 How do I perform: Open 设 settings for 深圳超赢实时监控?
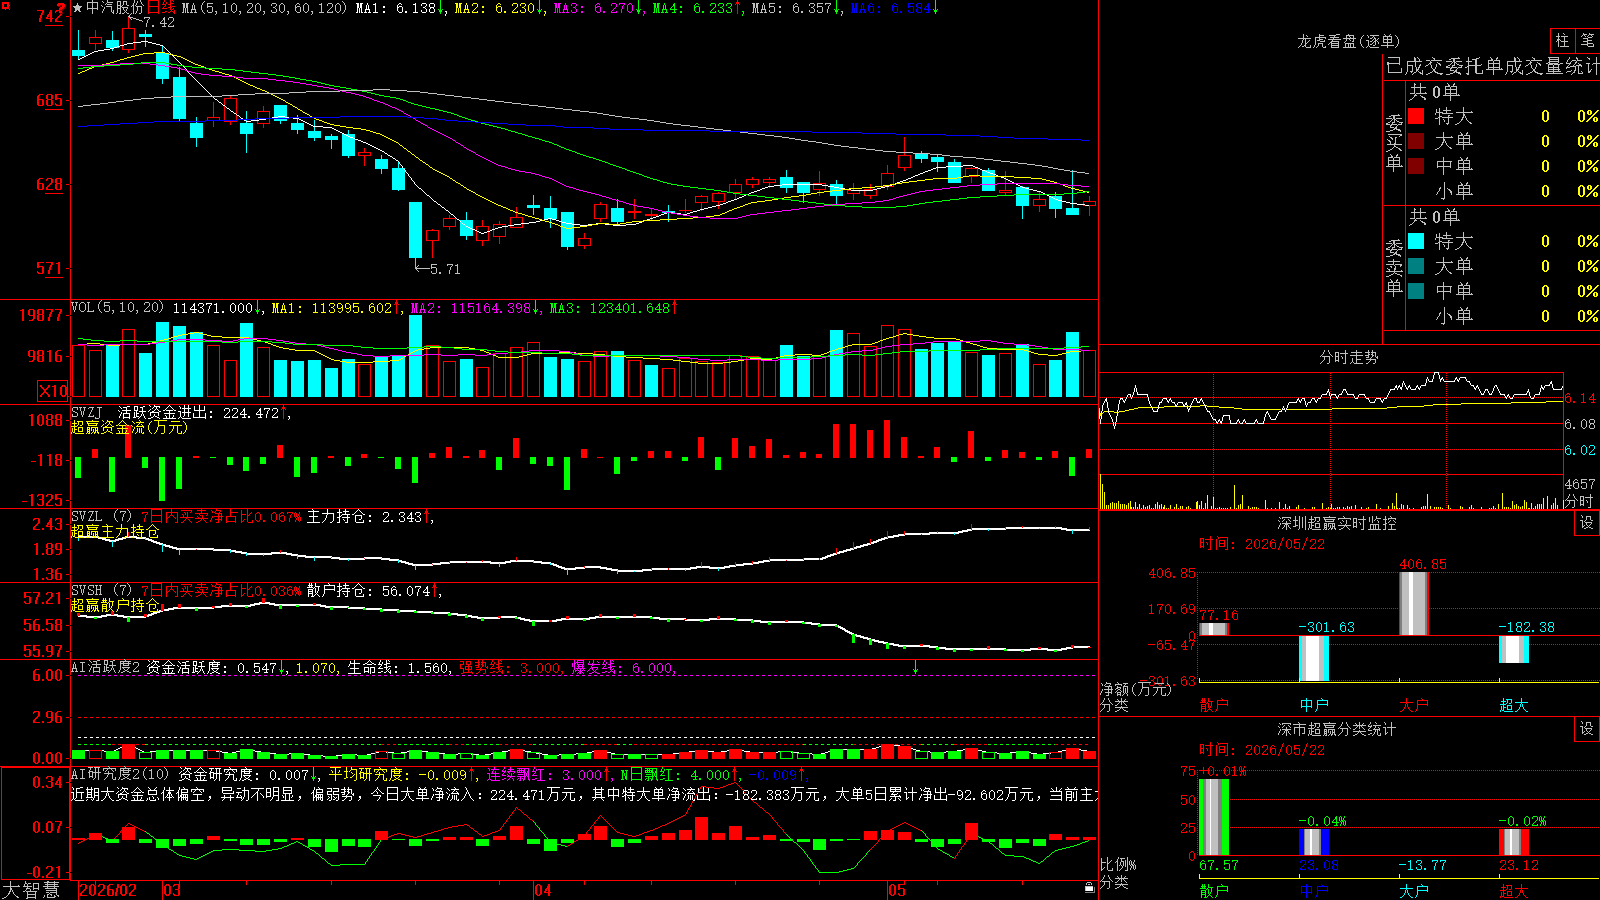pyautogui.click(x=1587, y=523)
